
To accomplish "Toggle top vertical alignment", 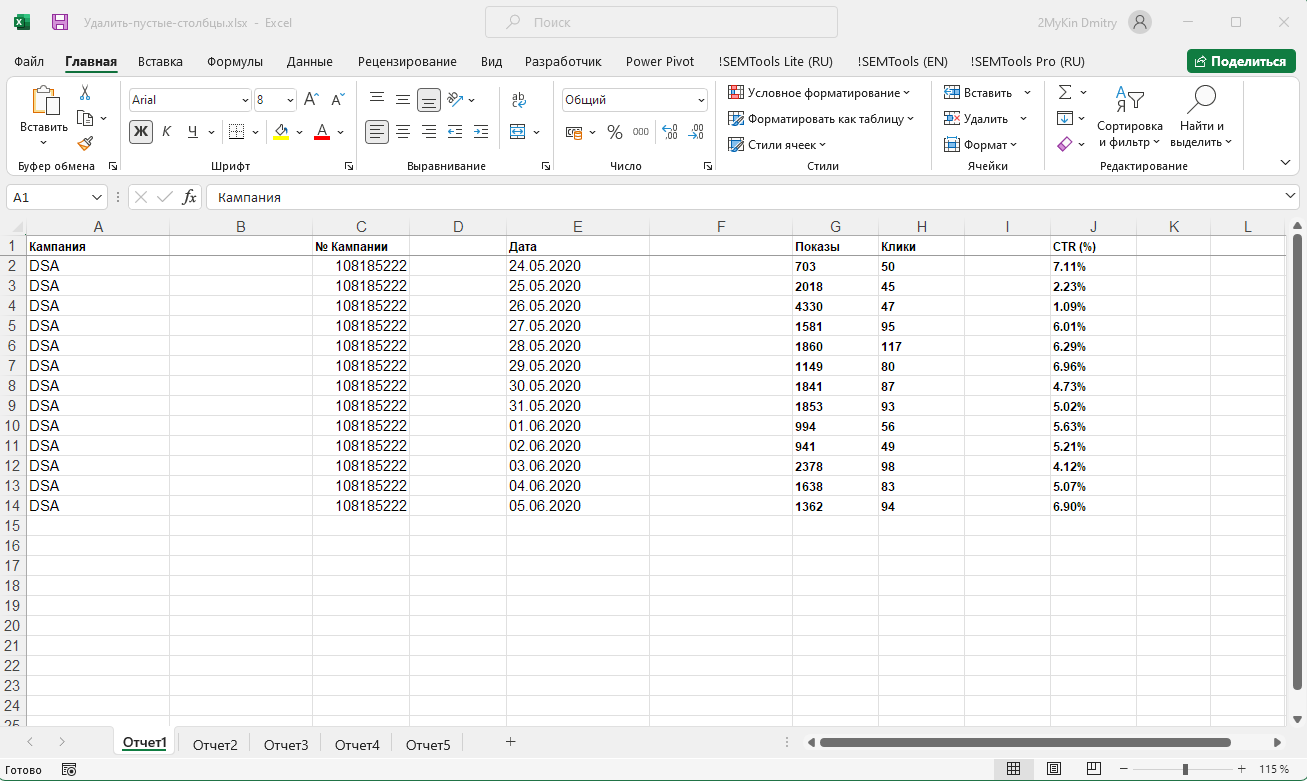I will coord(377,100).
